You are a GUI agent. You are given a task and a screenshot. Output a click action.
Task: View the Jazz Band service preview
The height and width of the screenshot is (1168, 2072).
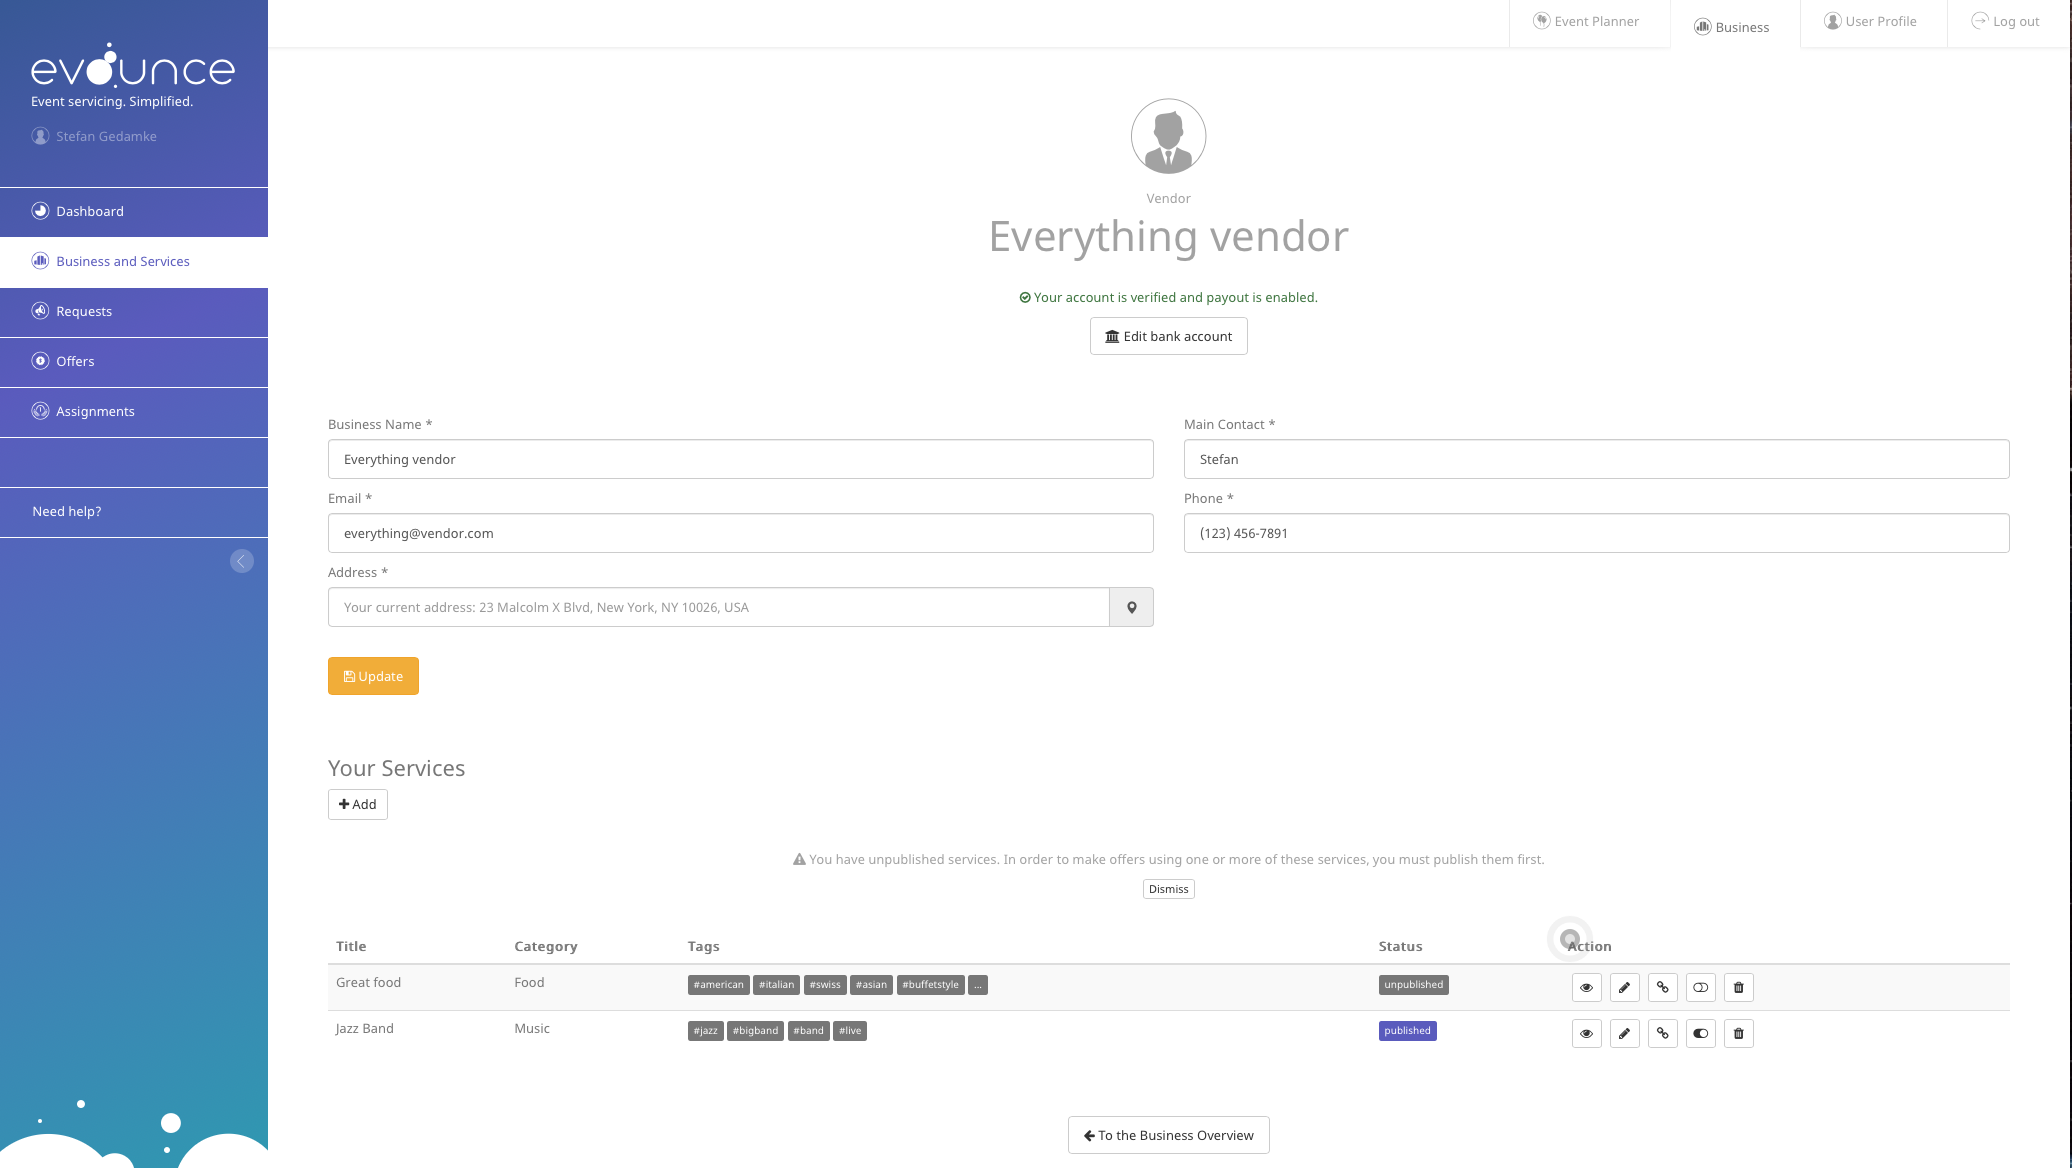pos(1586,1033)
